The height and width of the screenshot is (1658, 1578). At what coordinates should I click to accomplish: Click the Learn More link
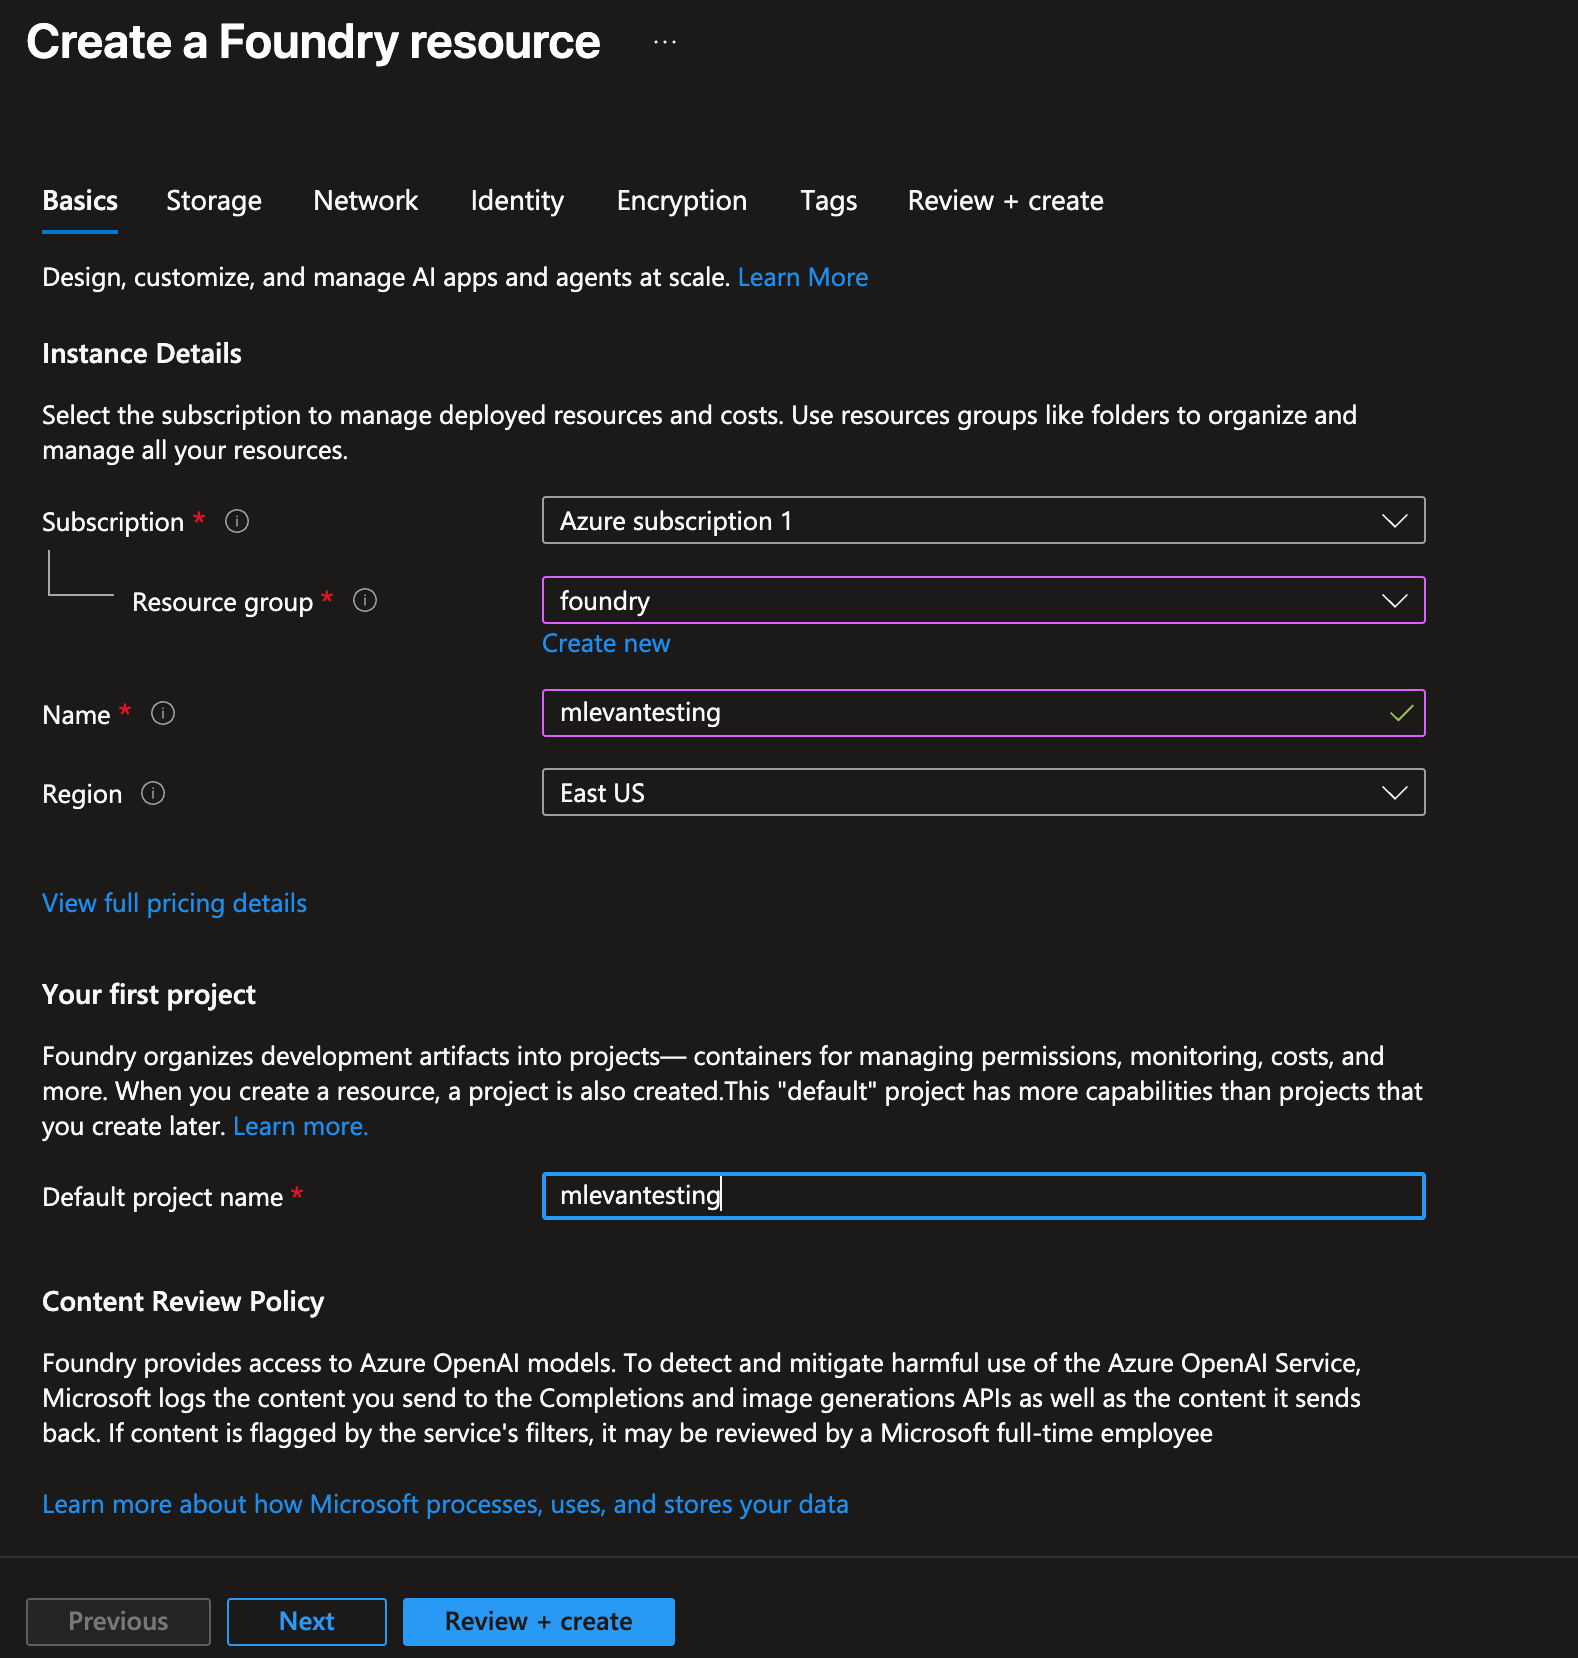[x=802, y=277]
